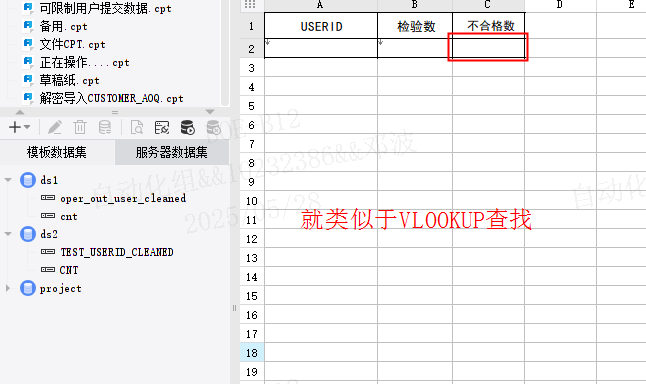646x384 pixels.
Task: Click the trash delete dataset icon
Action: click(x=80, y=127)
